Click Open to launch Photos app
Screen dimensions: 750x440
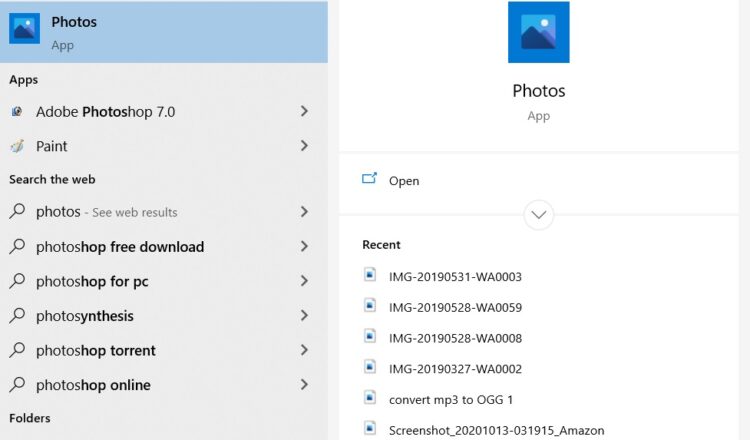tap(404, 181)
